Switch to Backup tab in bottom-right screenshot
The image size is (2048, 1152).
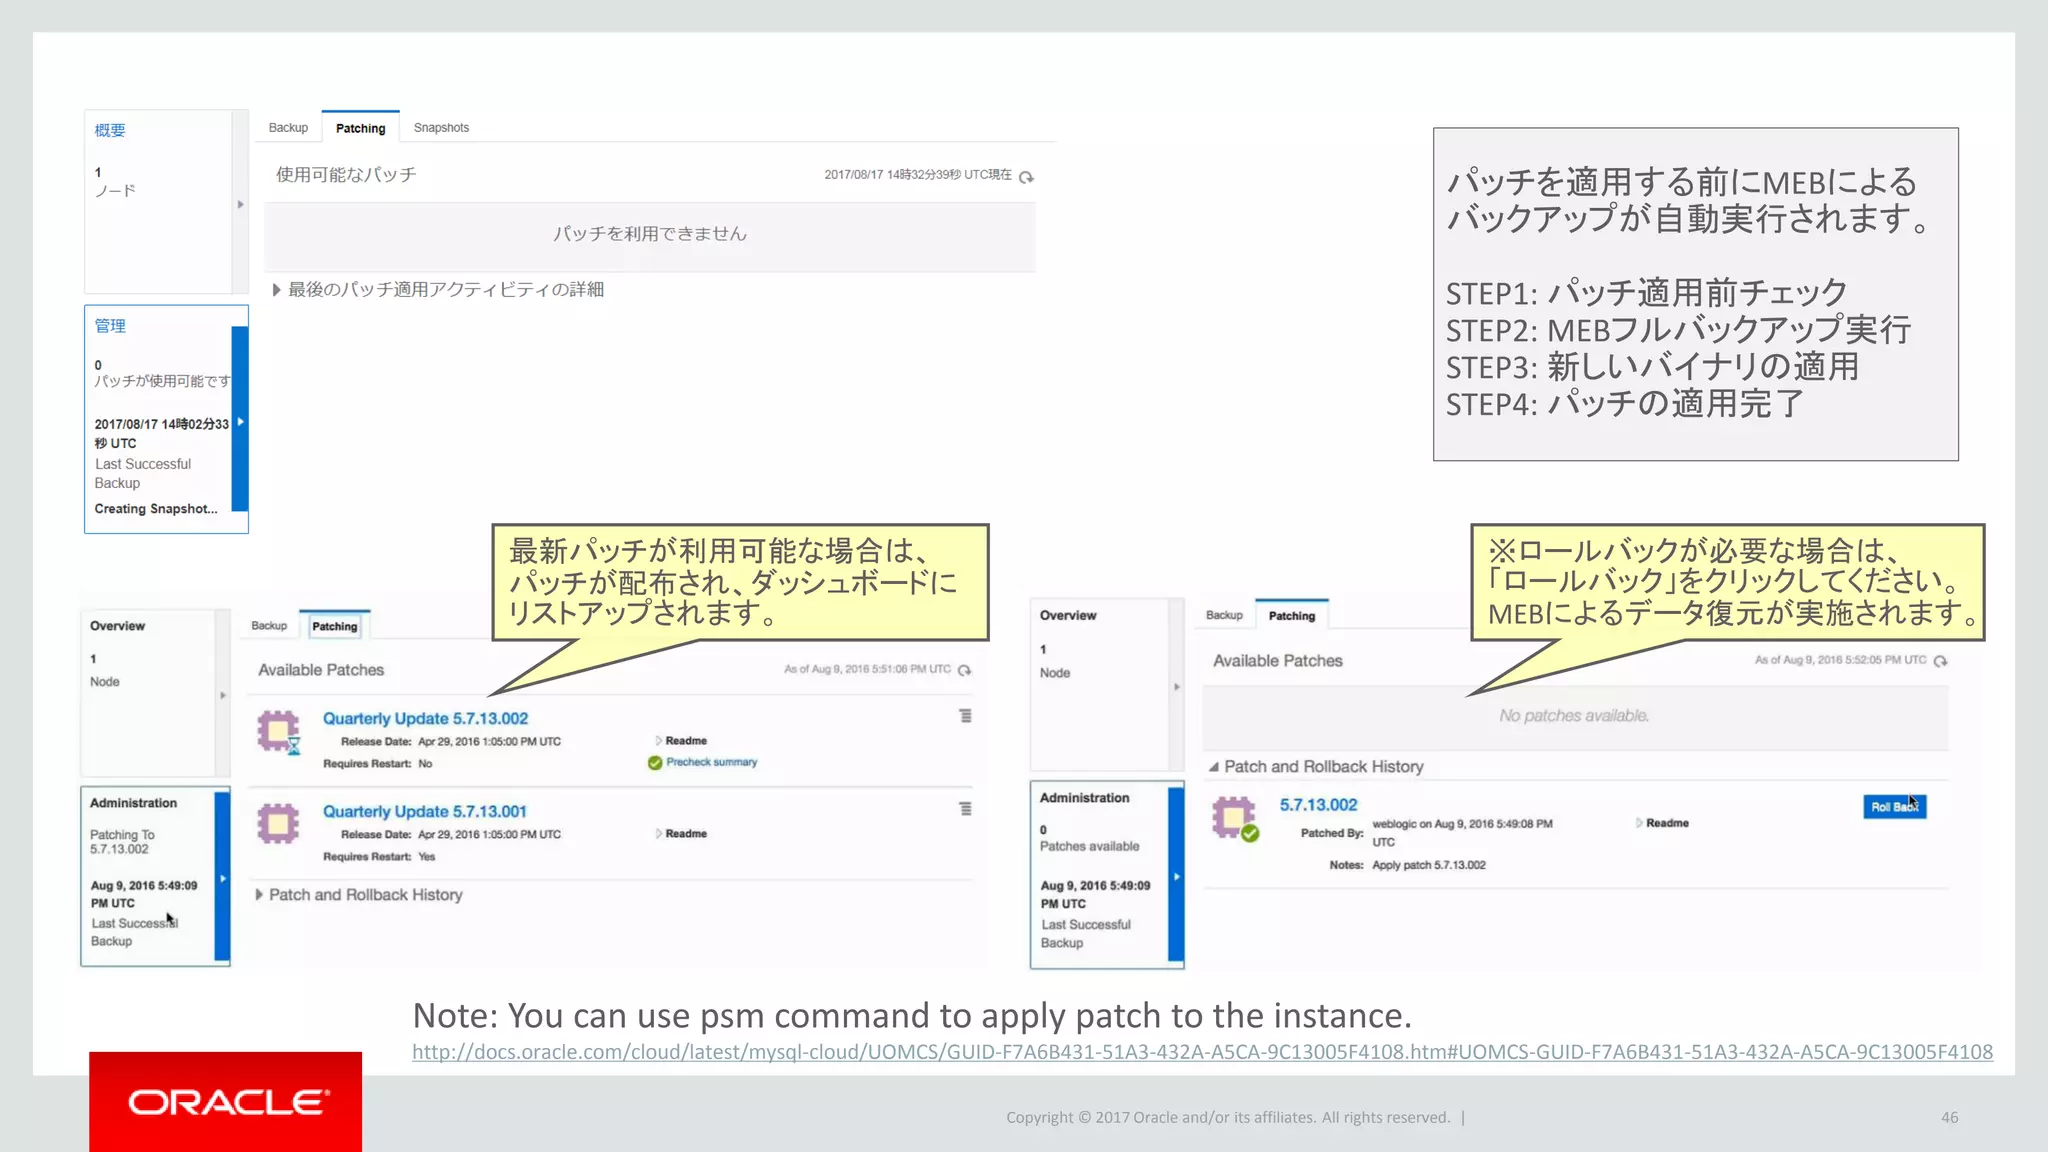coord(1224,616)
